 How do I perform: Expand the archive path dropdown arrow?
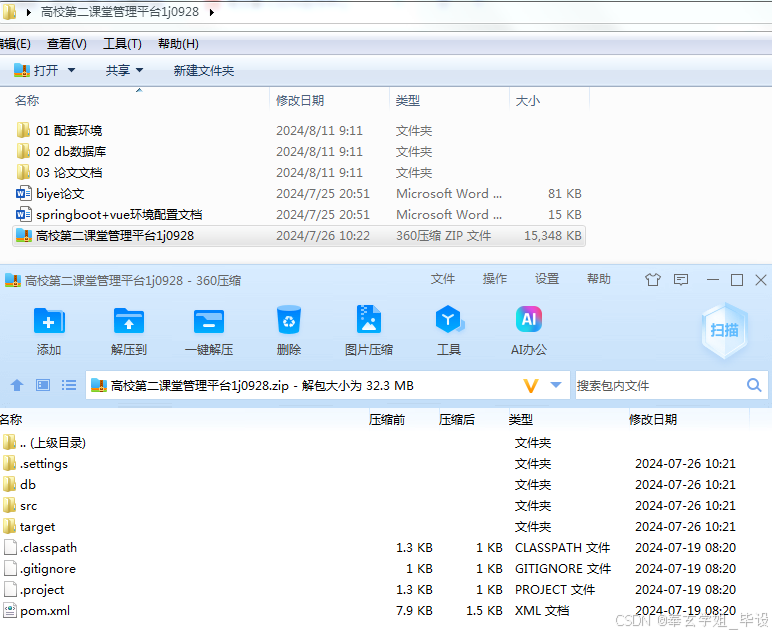click(x=556, y=385)
